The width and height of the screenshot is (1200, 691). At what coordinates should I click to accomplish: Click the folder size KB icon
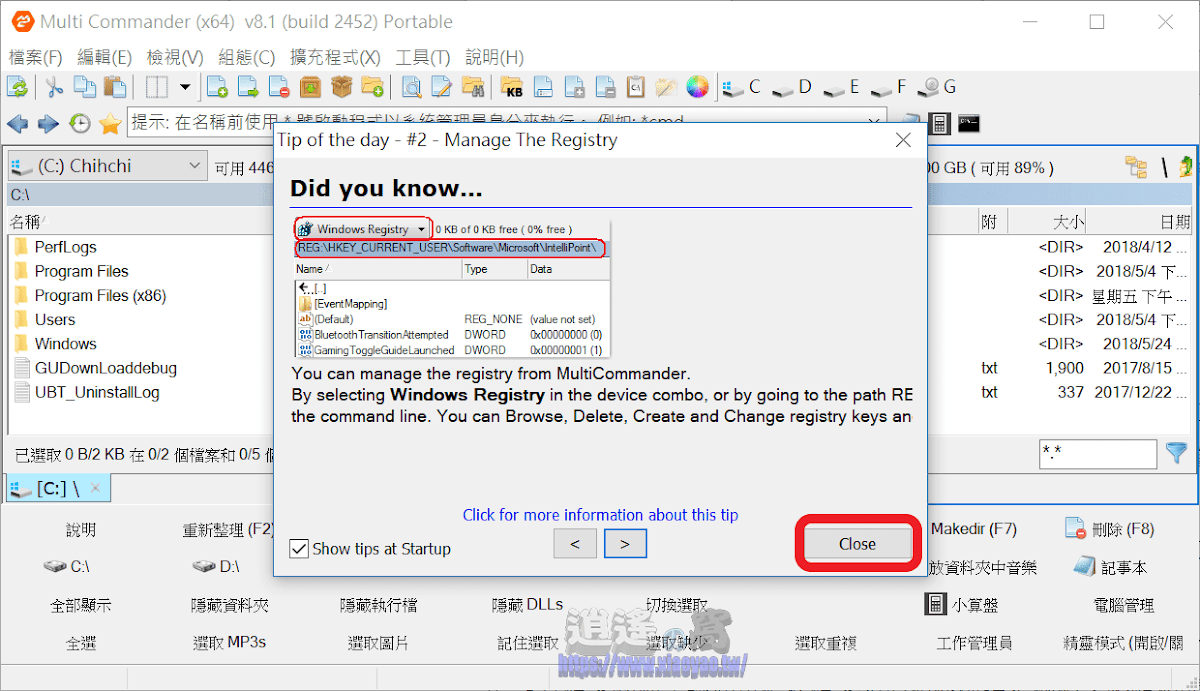[512, 87]
